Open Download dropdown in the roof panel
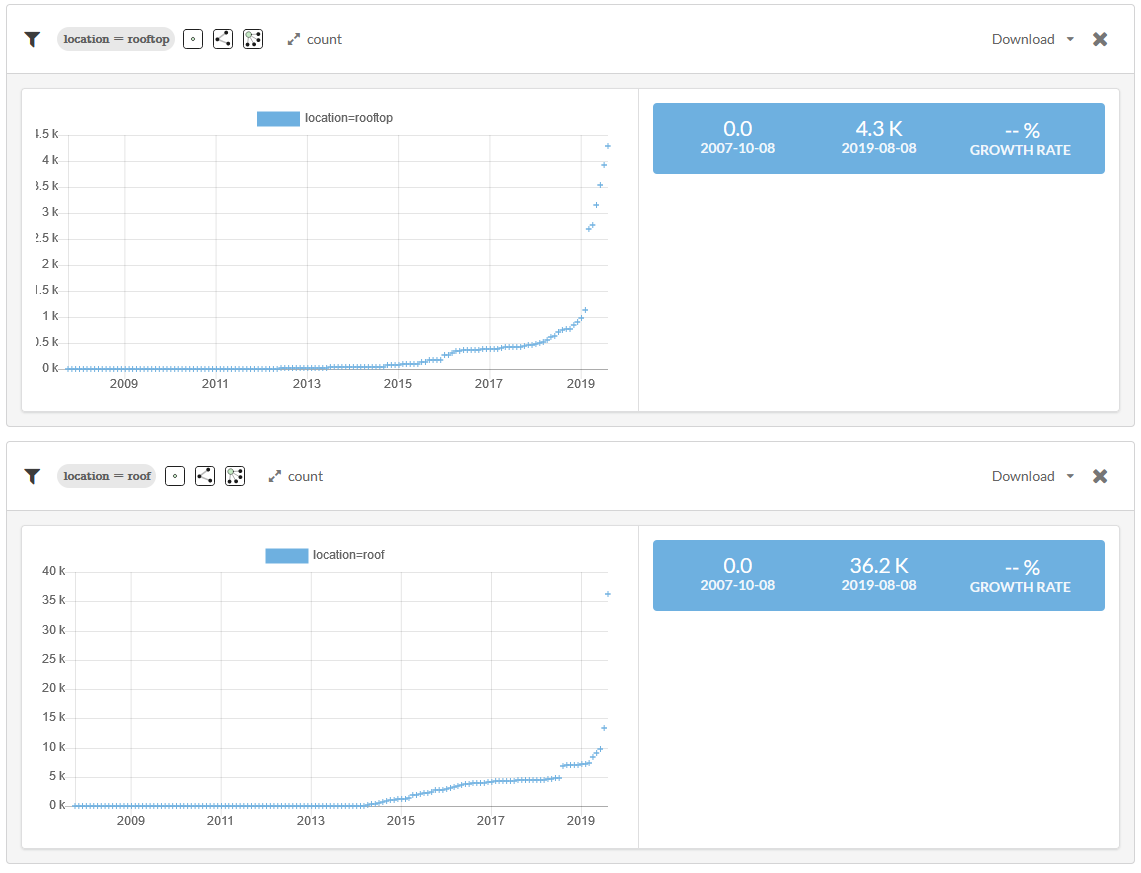 (x=1023, y=477)
